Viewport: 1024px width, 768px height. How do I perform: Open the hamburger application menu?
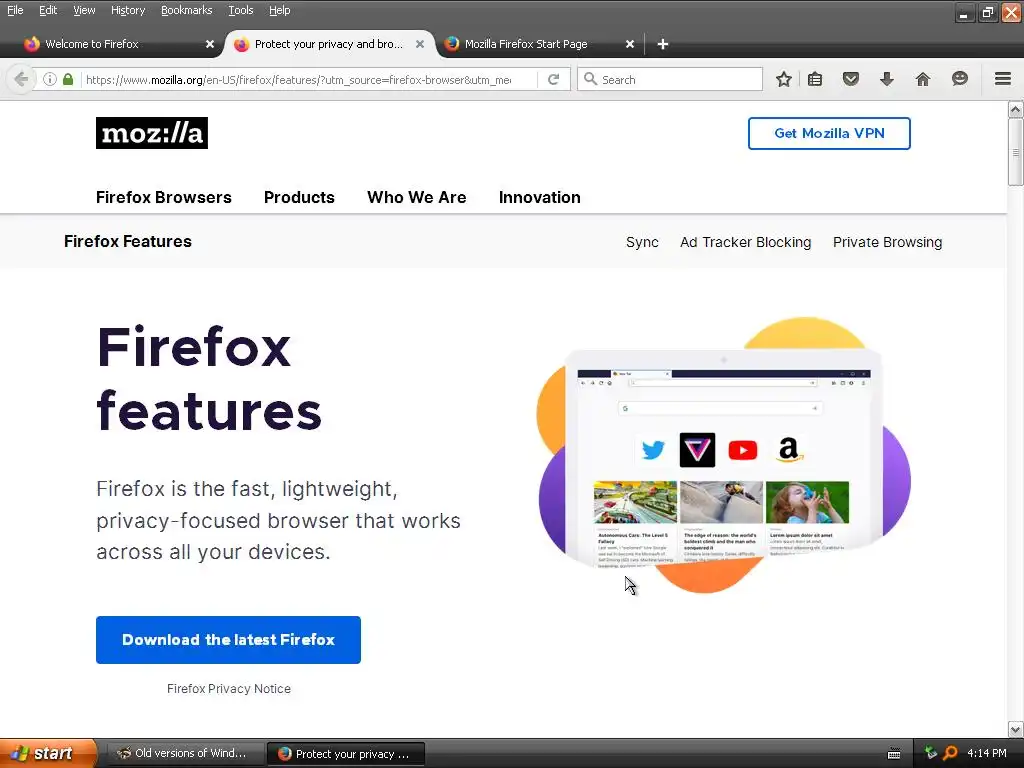tap(1003, 79)
